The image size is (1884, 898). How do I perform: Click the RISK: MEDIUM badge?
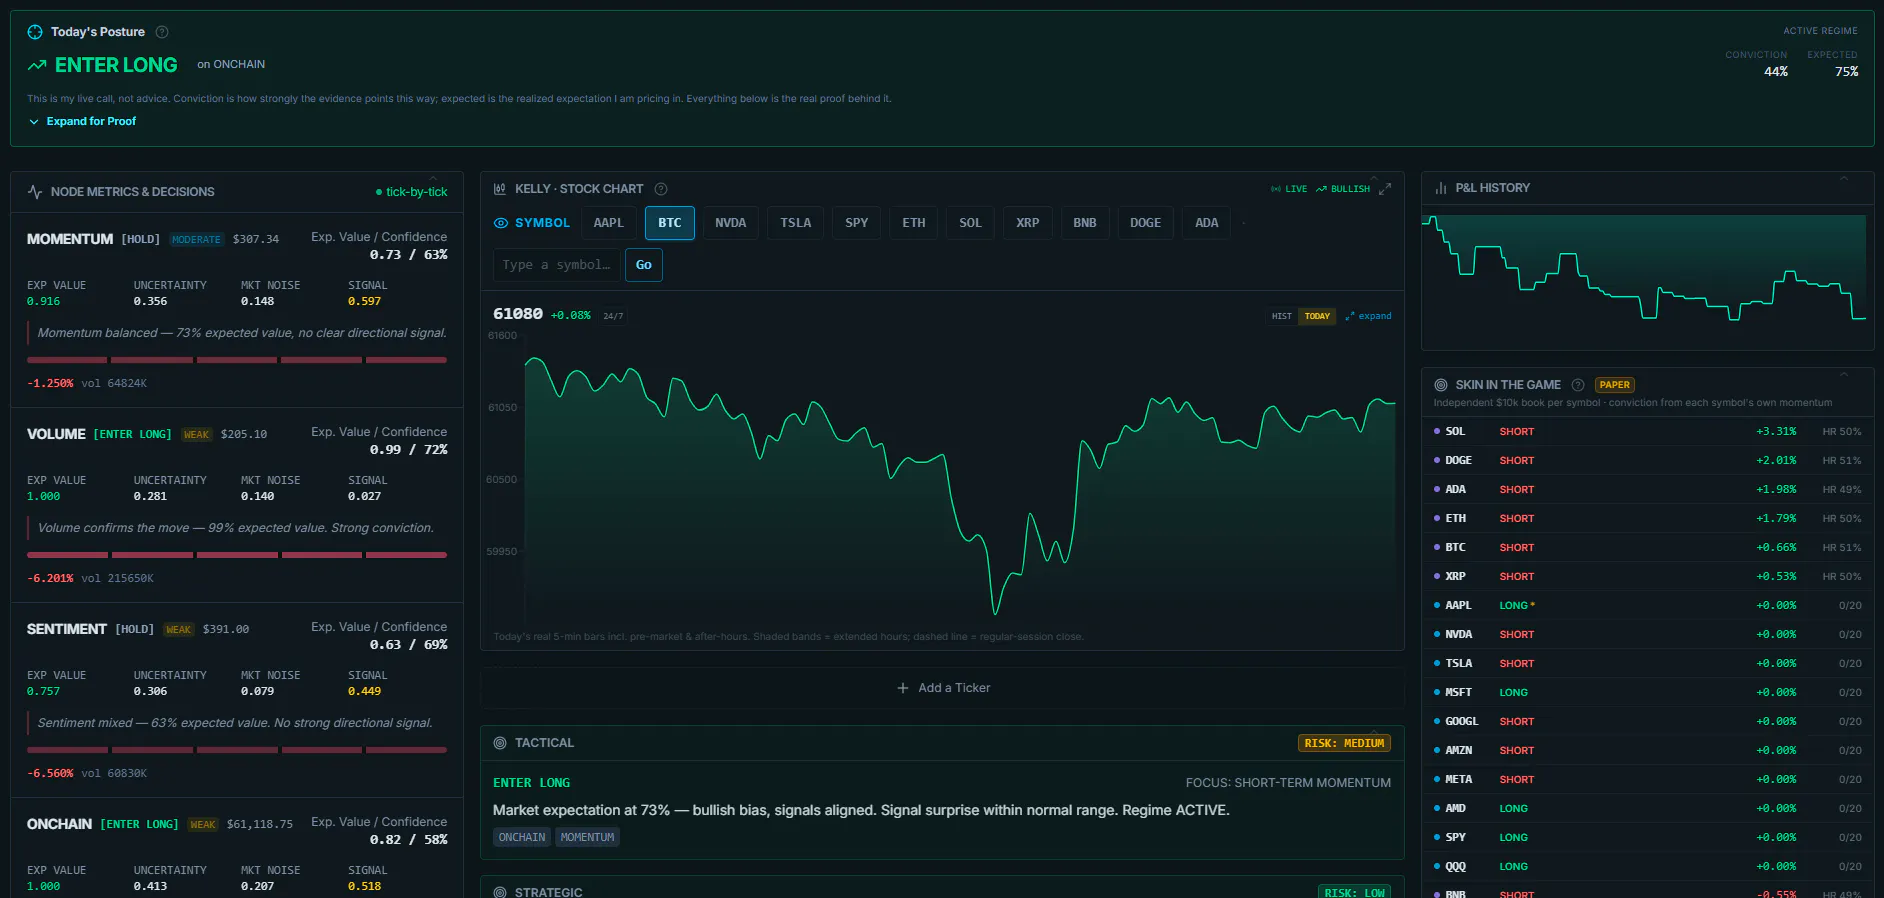coord(1344,743)
